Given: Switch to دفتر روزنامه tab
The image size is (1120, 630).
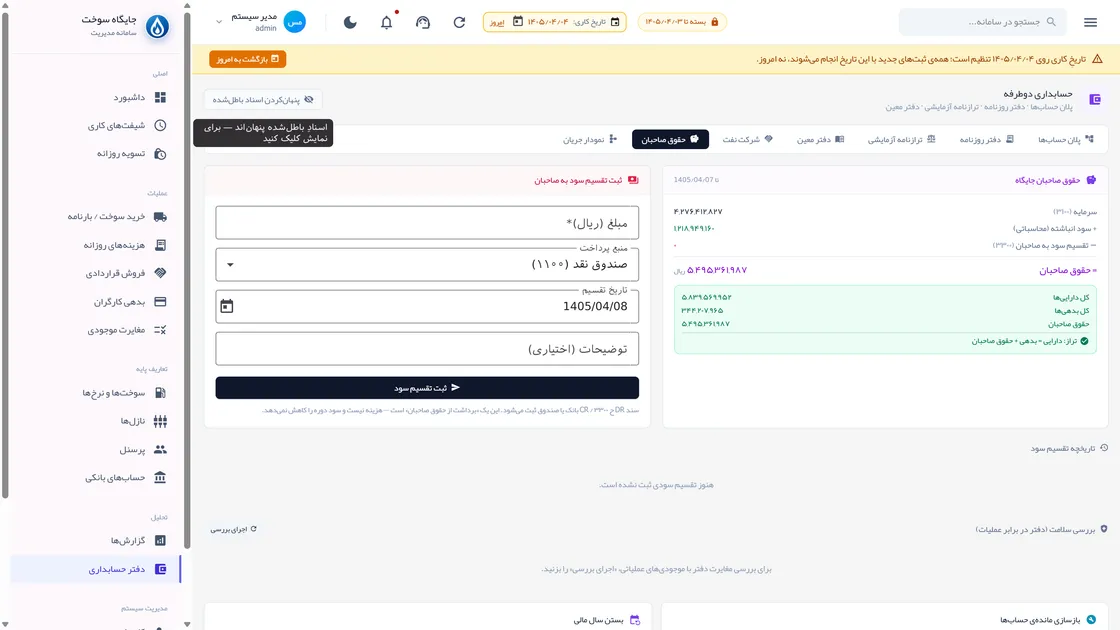Looking at the screenshot, I should click(986, 139).
